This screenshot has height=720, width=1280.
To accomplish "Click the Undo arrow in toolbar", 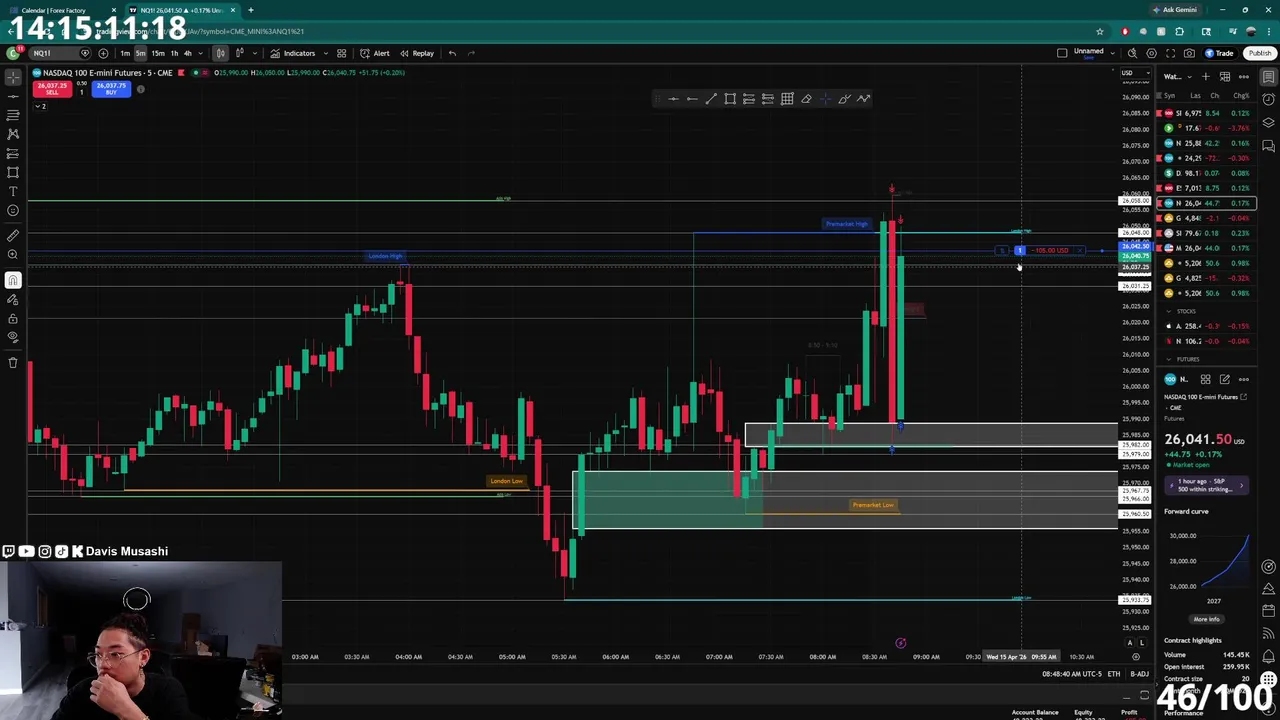I will coord(452,53).
